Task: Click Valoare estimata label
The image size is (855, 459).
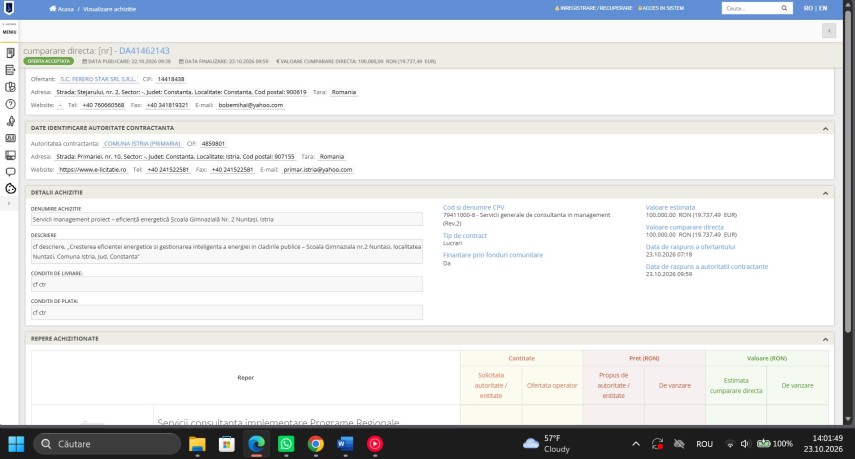Action: (x=670, y=208)
